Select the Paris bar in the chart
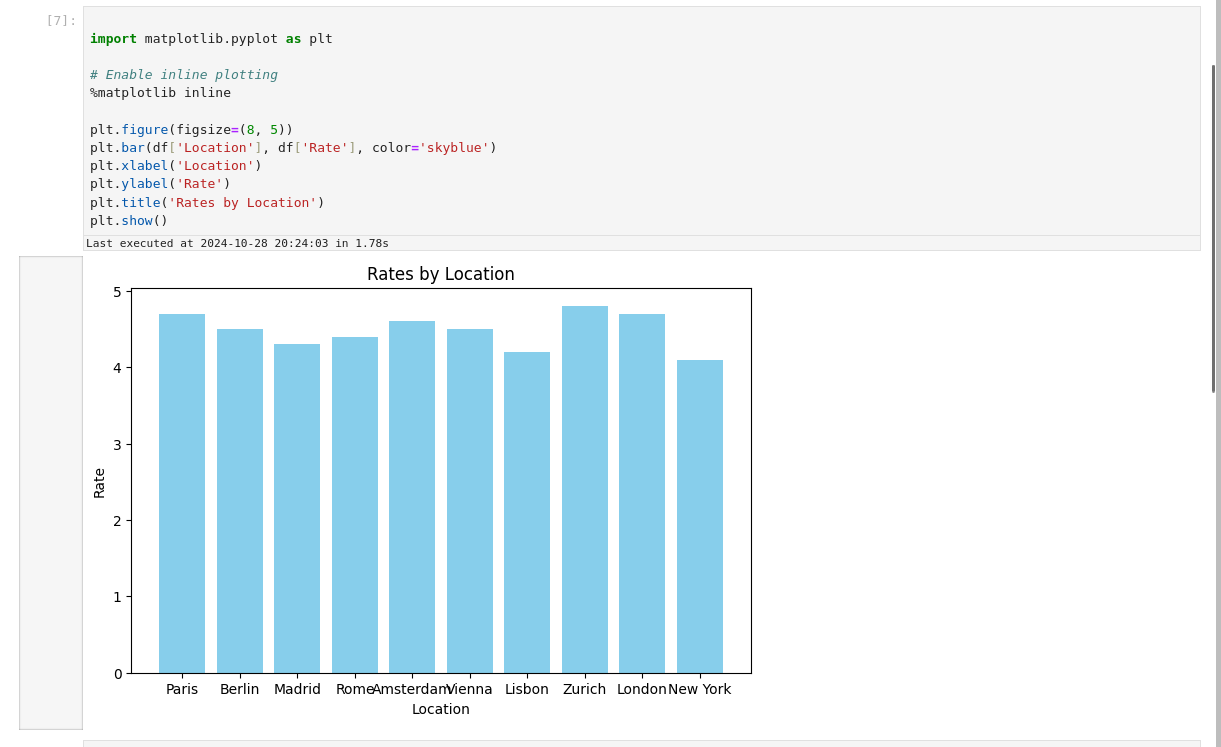This screenshot has height=747, width=1221. 182,493
